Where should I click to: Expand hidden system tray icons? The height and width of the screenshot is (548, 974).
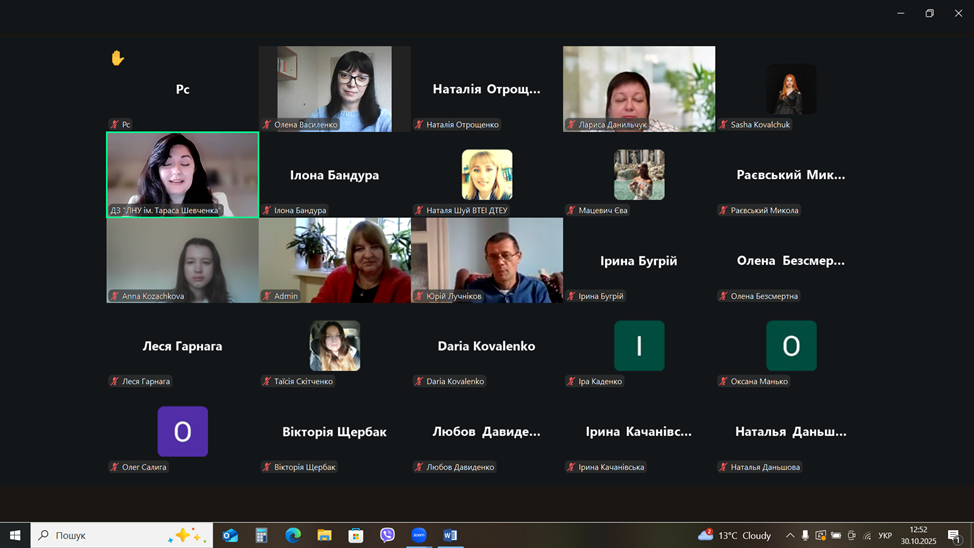[x=790, y=535]
